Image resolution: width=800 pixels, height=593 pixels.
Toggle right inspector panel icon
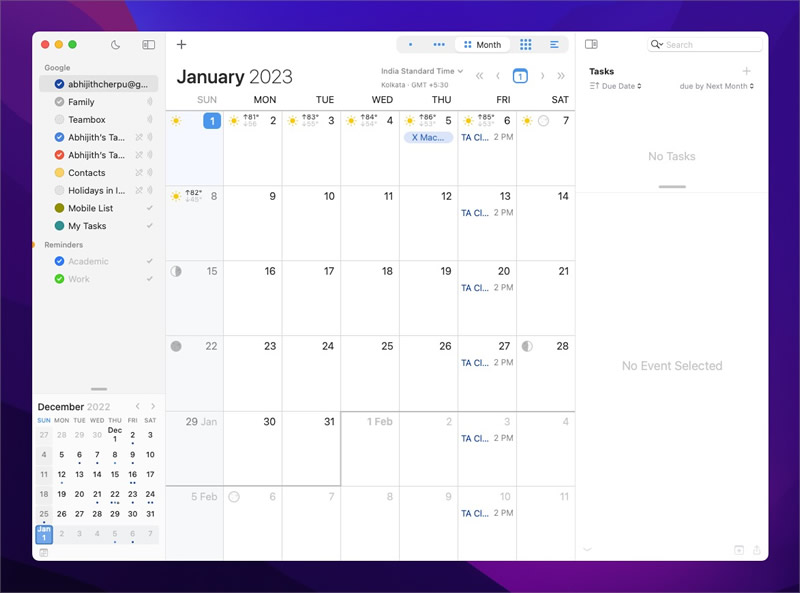pos(591,44)
